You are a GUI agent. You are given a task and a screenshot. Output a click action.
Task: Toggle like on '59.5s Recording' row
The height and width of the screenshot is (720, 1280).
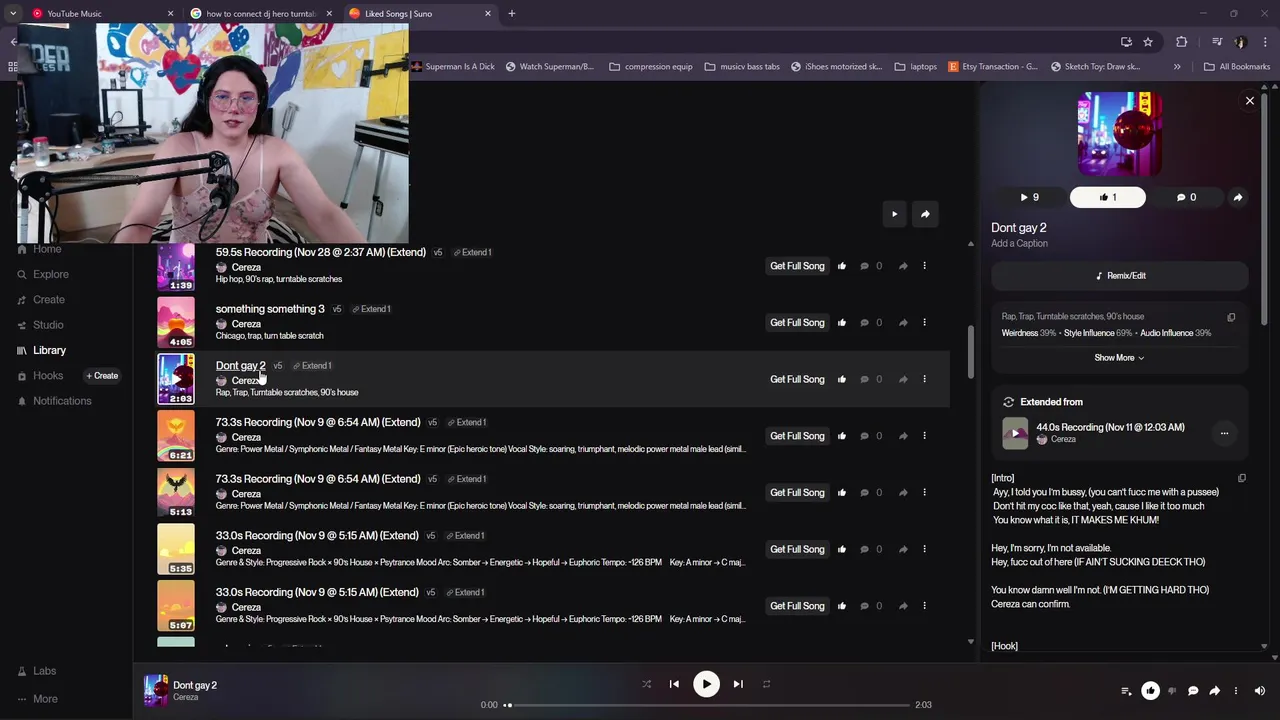[842, 266]
